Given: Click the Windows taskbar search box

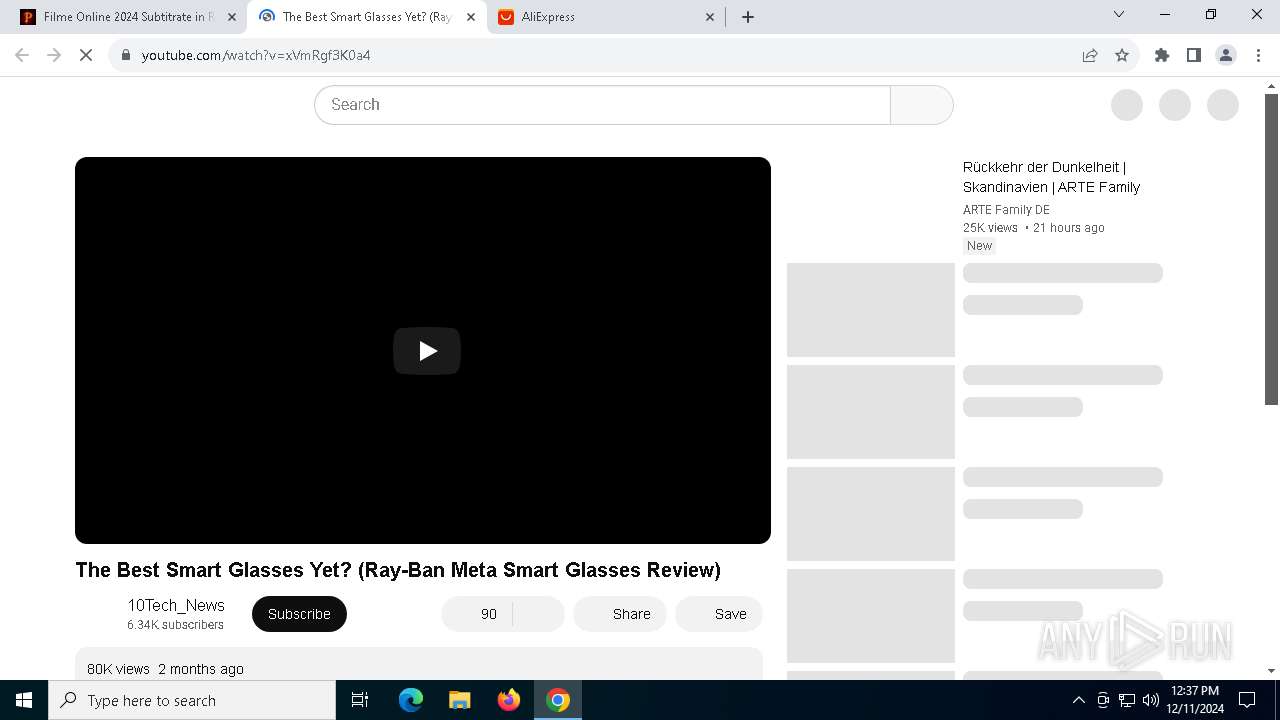Looking at the screenshot, I should [192, 700].
